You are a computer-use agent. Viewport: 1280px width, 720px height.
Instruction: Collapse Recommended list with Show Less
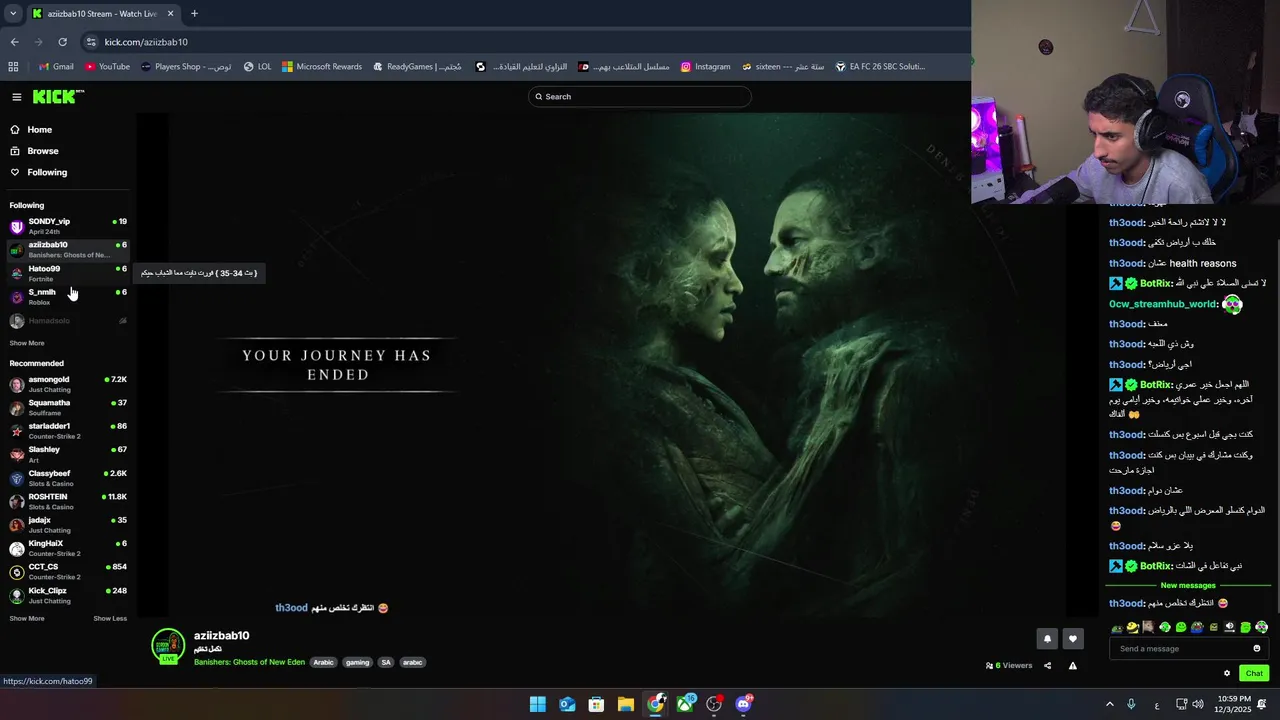[x=110, y=619]
